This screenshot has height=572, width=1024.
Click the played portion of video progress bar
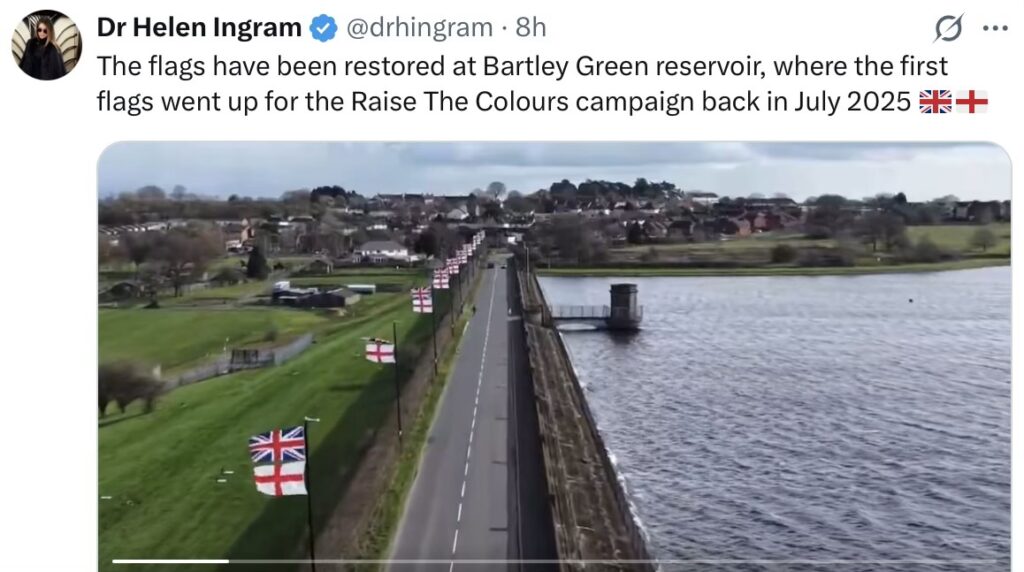pyautogui.click(x=170, y=561)
